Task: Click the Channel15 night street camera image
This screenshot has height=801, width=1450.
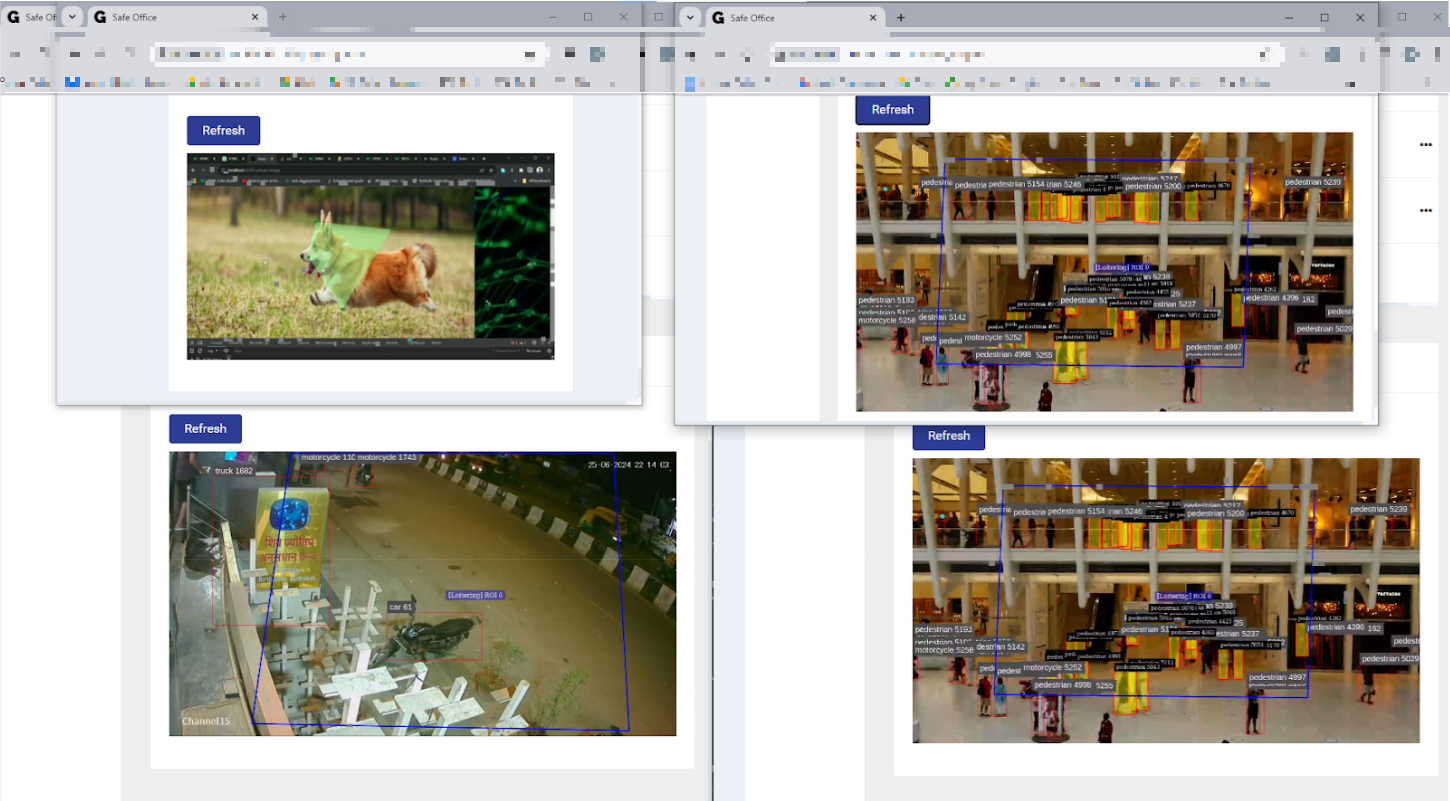Action: click(422, 593)
